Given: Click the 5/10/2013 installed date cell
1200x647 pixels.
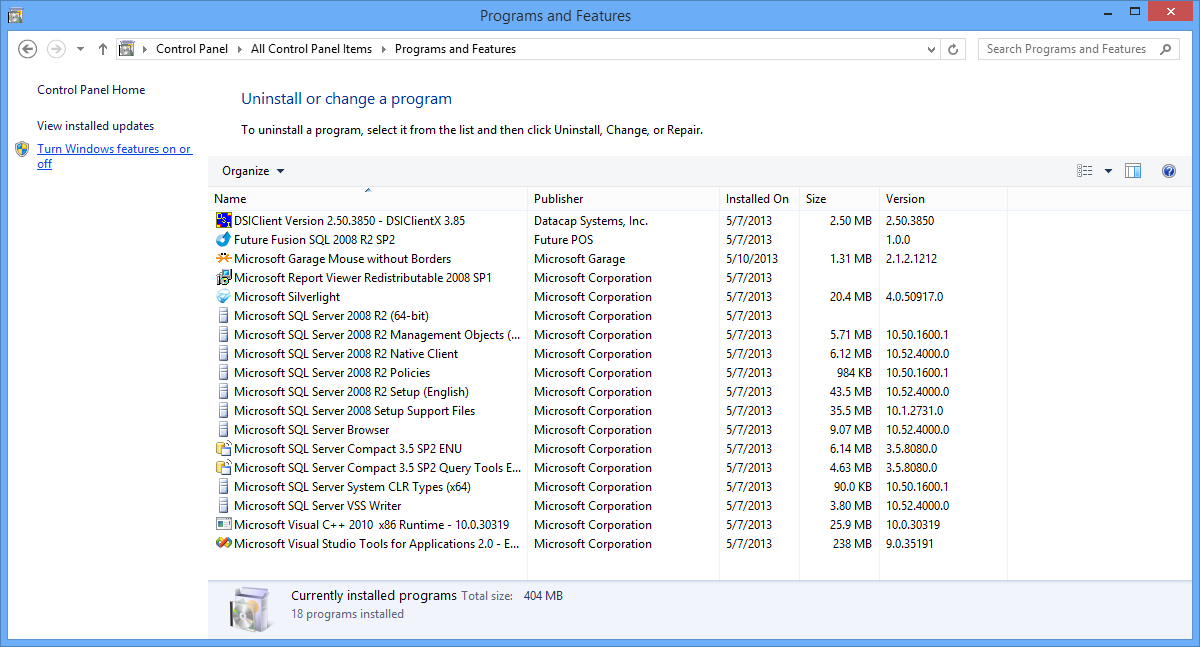Looking at the screenshot, I should pos(752,259).
